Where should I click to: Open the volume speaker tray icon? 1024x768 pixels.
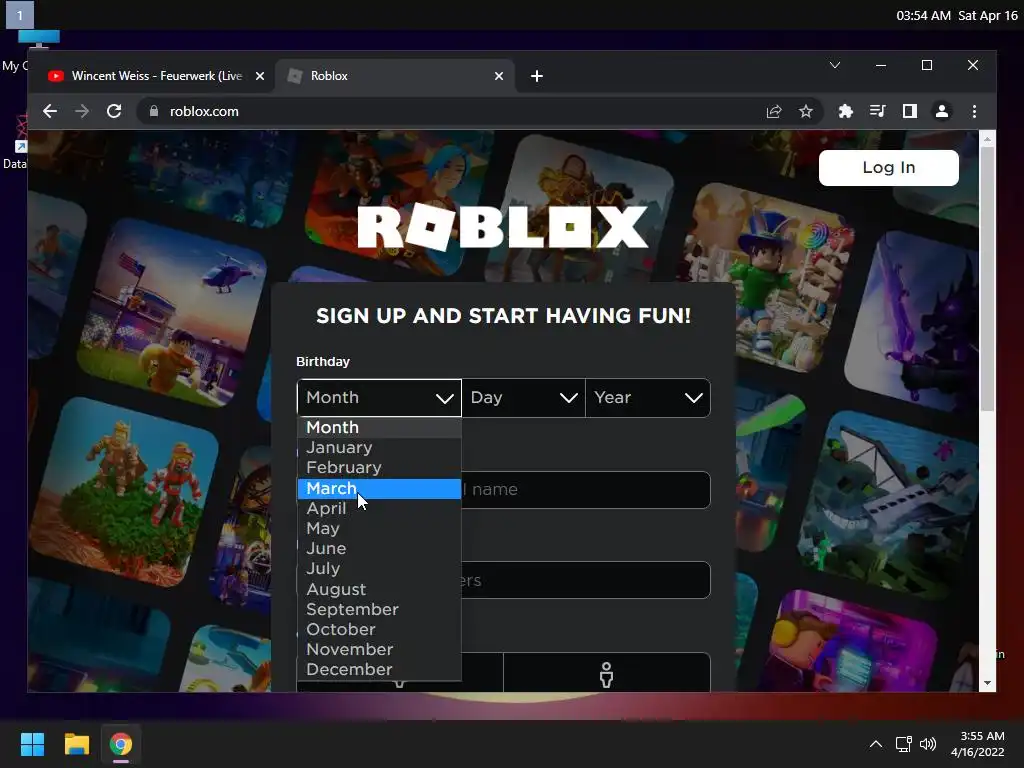point(927,744)
